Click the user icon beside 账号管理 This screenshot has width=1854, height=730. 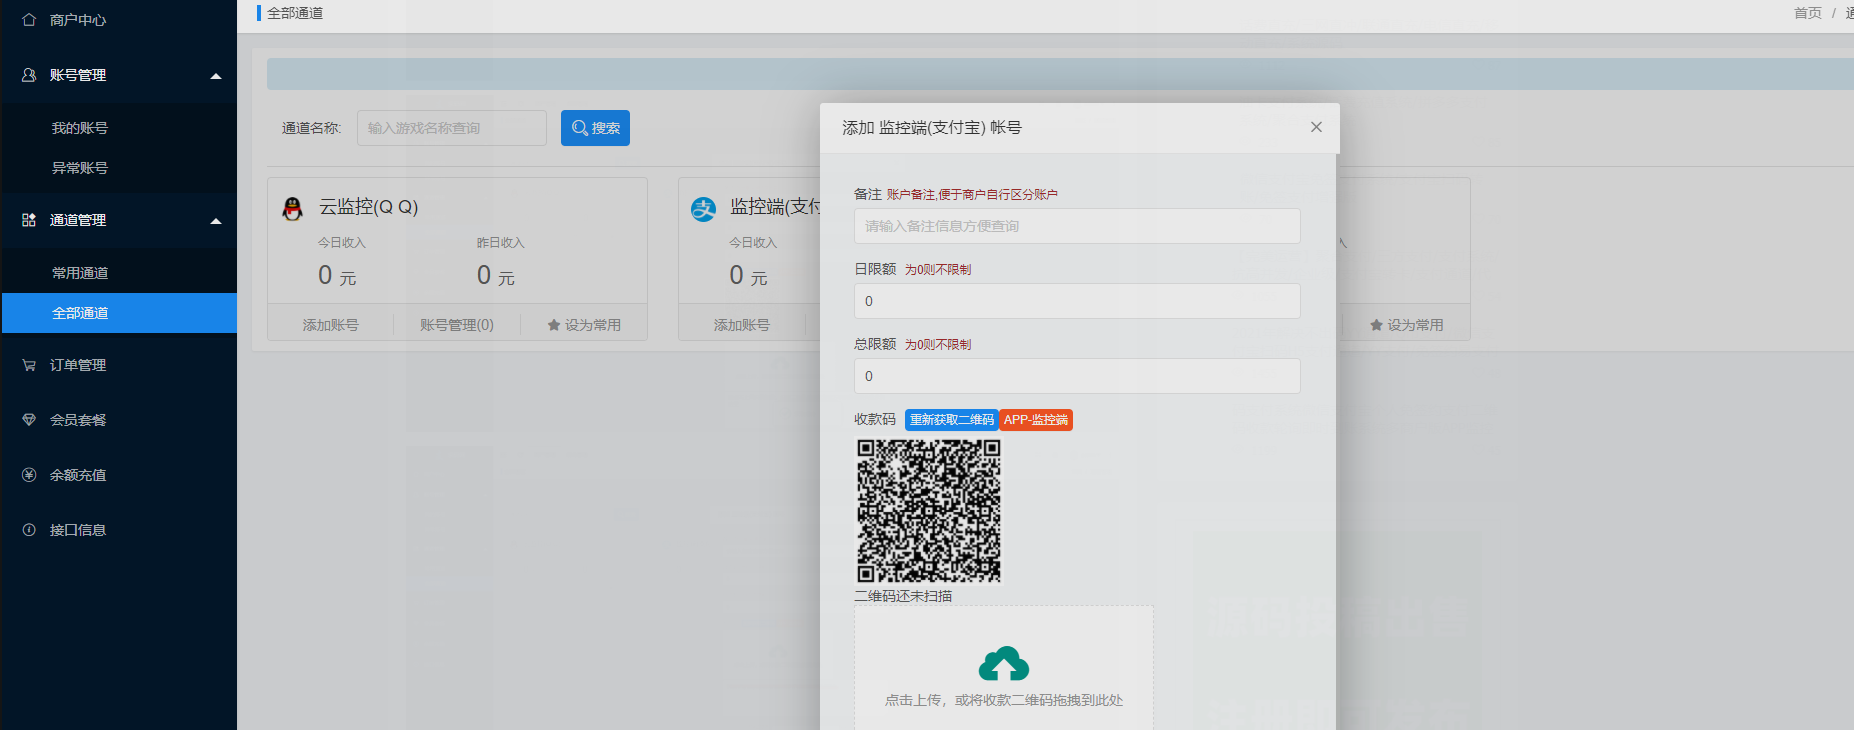pyautogui.click(x=29, y=75)
